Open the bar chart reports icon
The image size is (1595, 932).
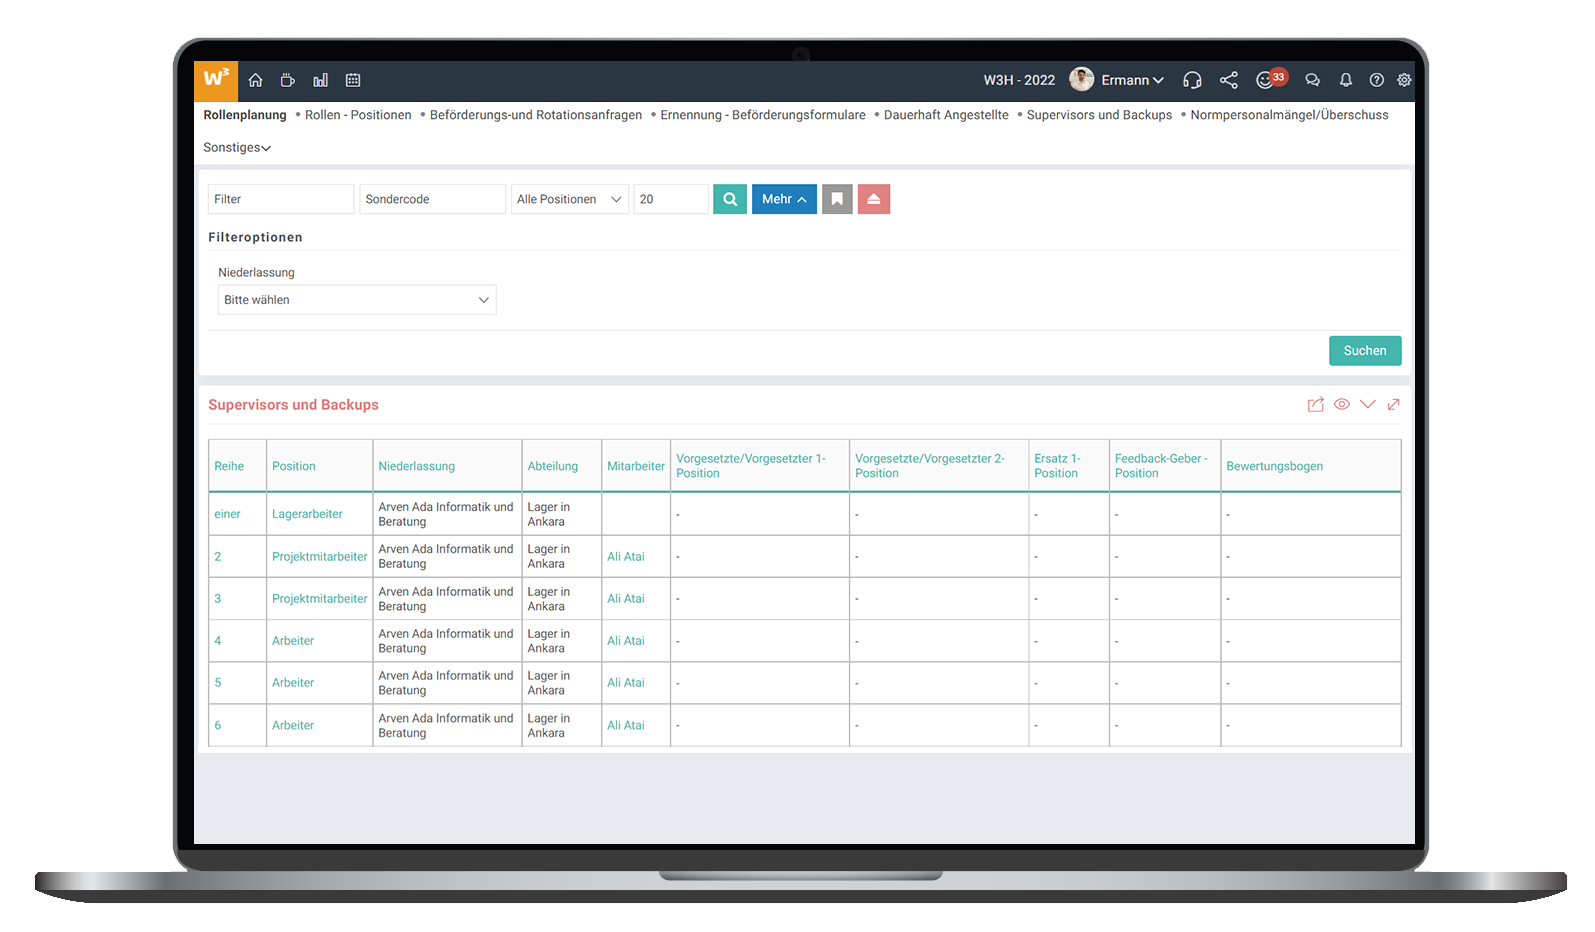(x=320, y=80)
